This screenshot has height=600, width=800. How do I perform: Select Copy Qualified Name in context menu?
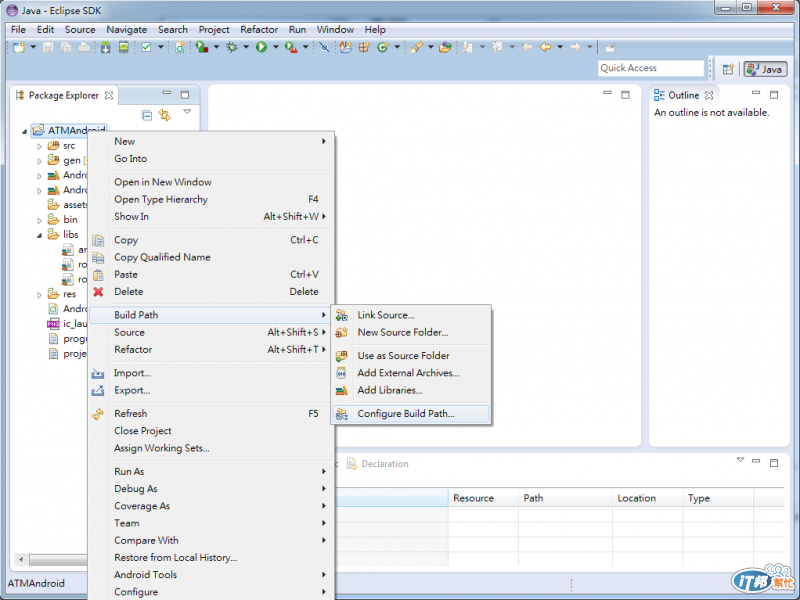click(x=212, y=257)
